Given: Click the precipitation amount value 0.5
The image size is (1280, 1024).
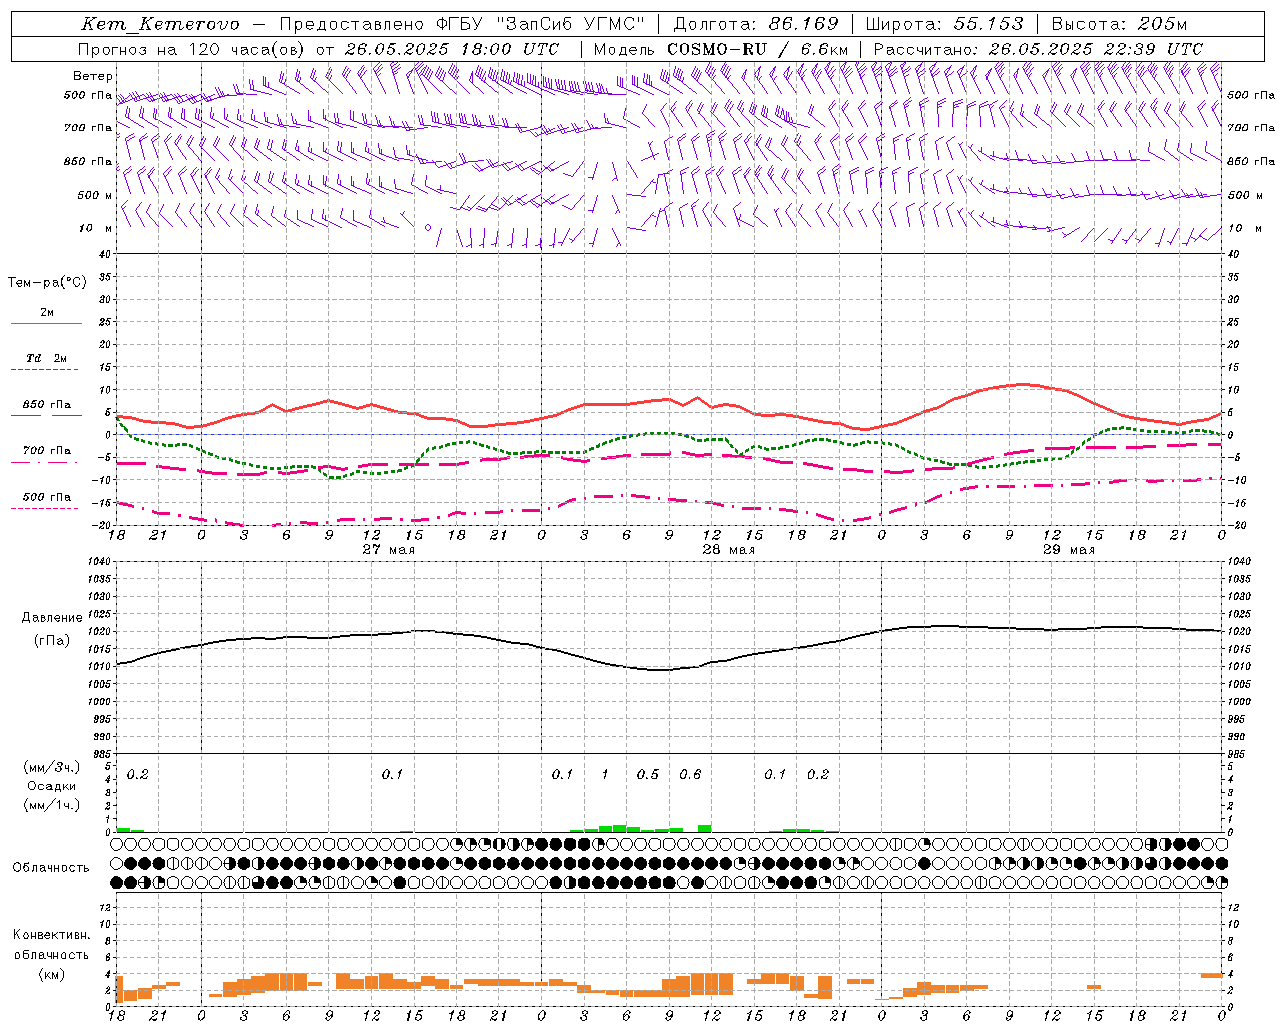Looking at the screenshot, I should pos(648,774).
